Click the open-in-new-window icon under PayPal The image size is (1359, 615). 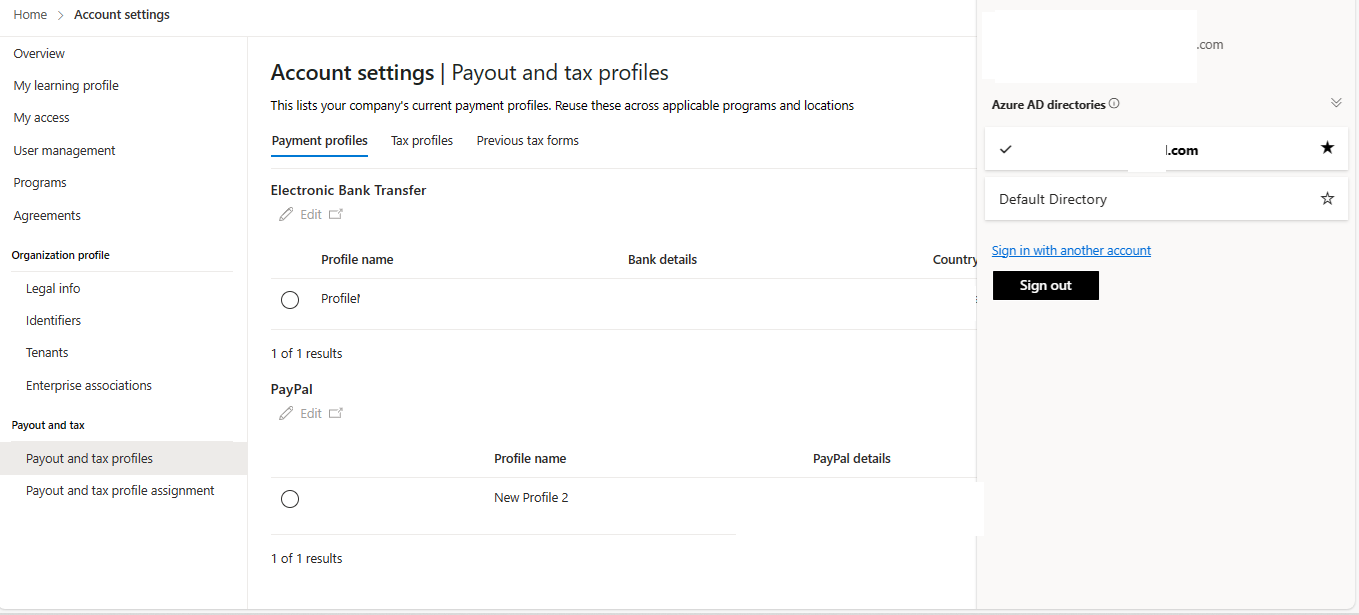[336, 413]
